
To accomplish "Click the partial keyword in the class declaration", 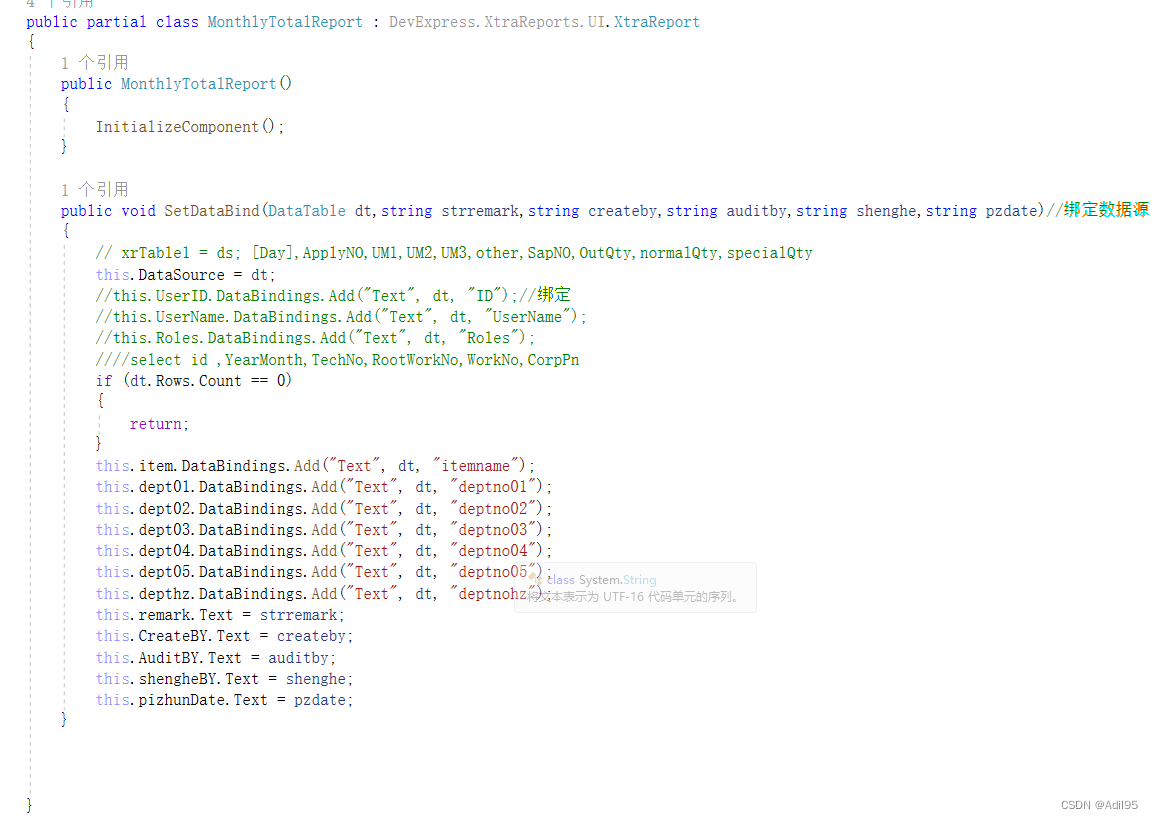I will (116, 22).
